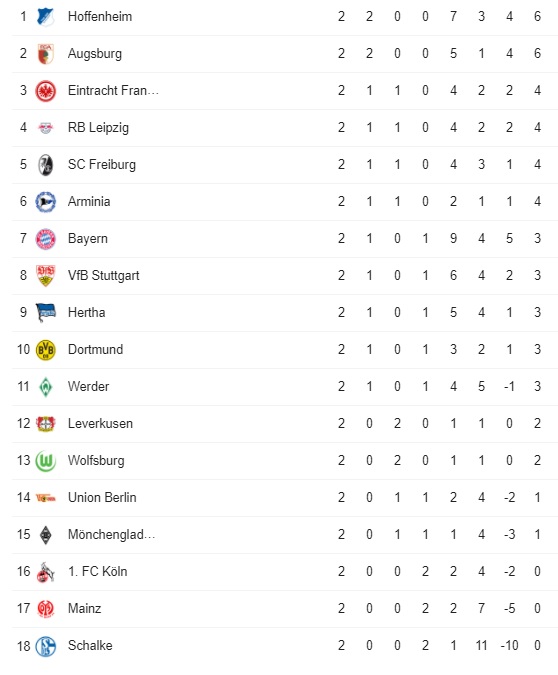Click the VfB Stuttgart shield logo
Image resolution: width=558 pixels, height=675 pixels.
coord(46,276)
